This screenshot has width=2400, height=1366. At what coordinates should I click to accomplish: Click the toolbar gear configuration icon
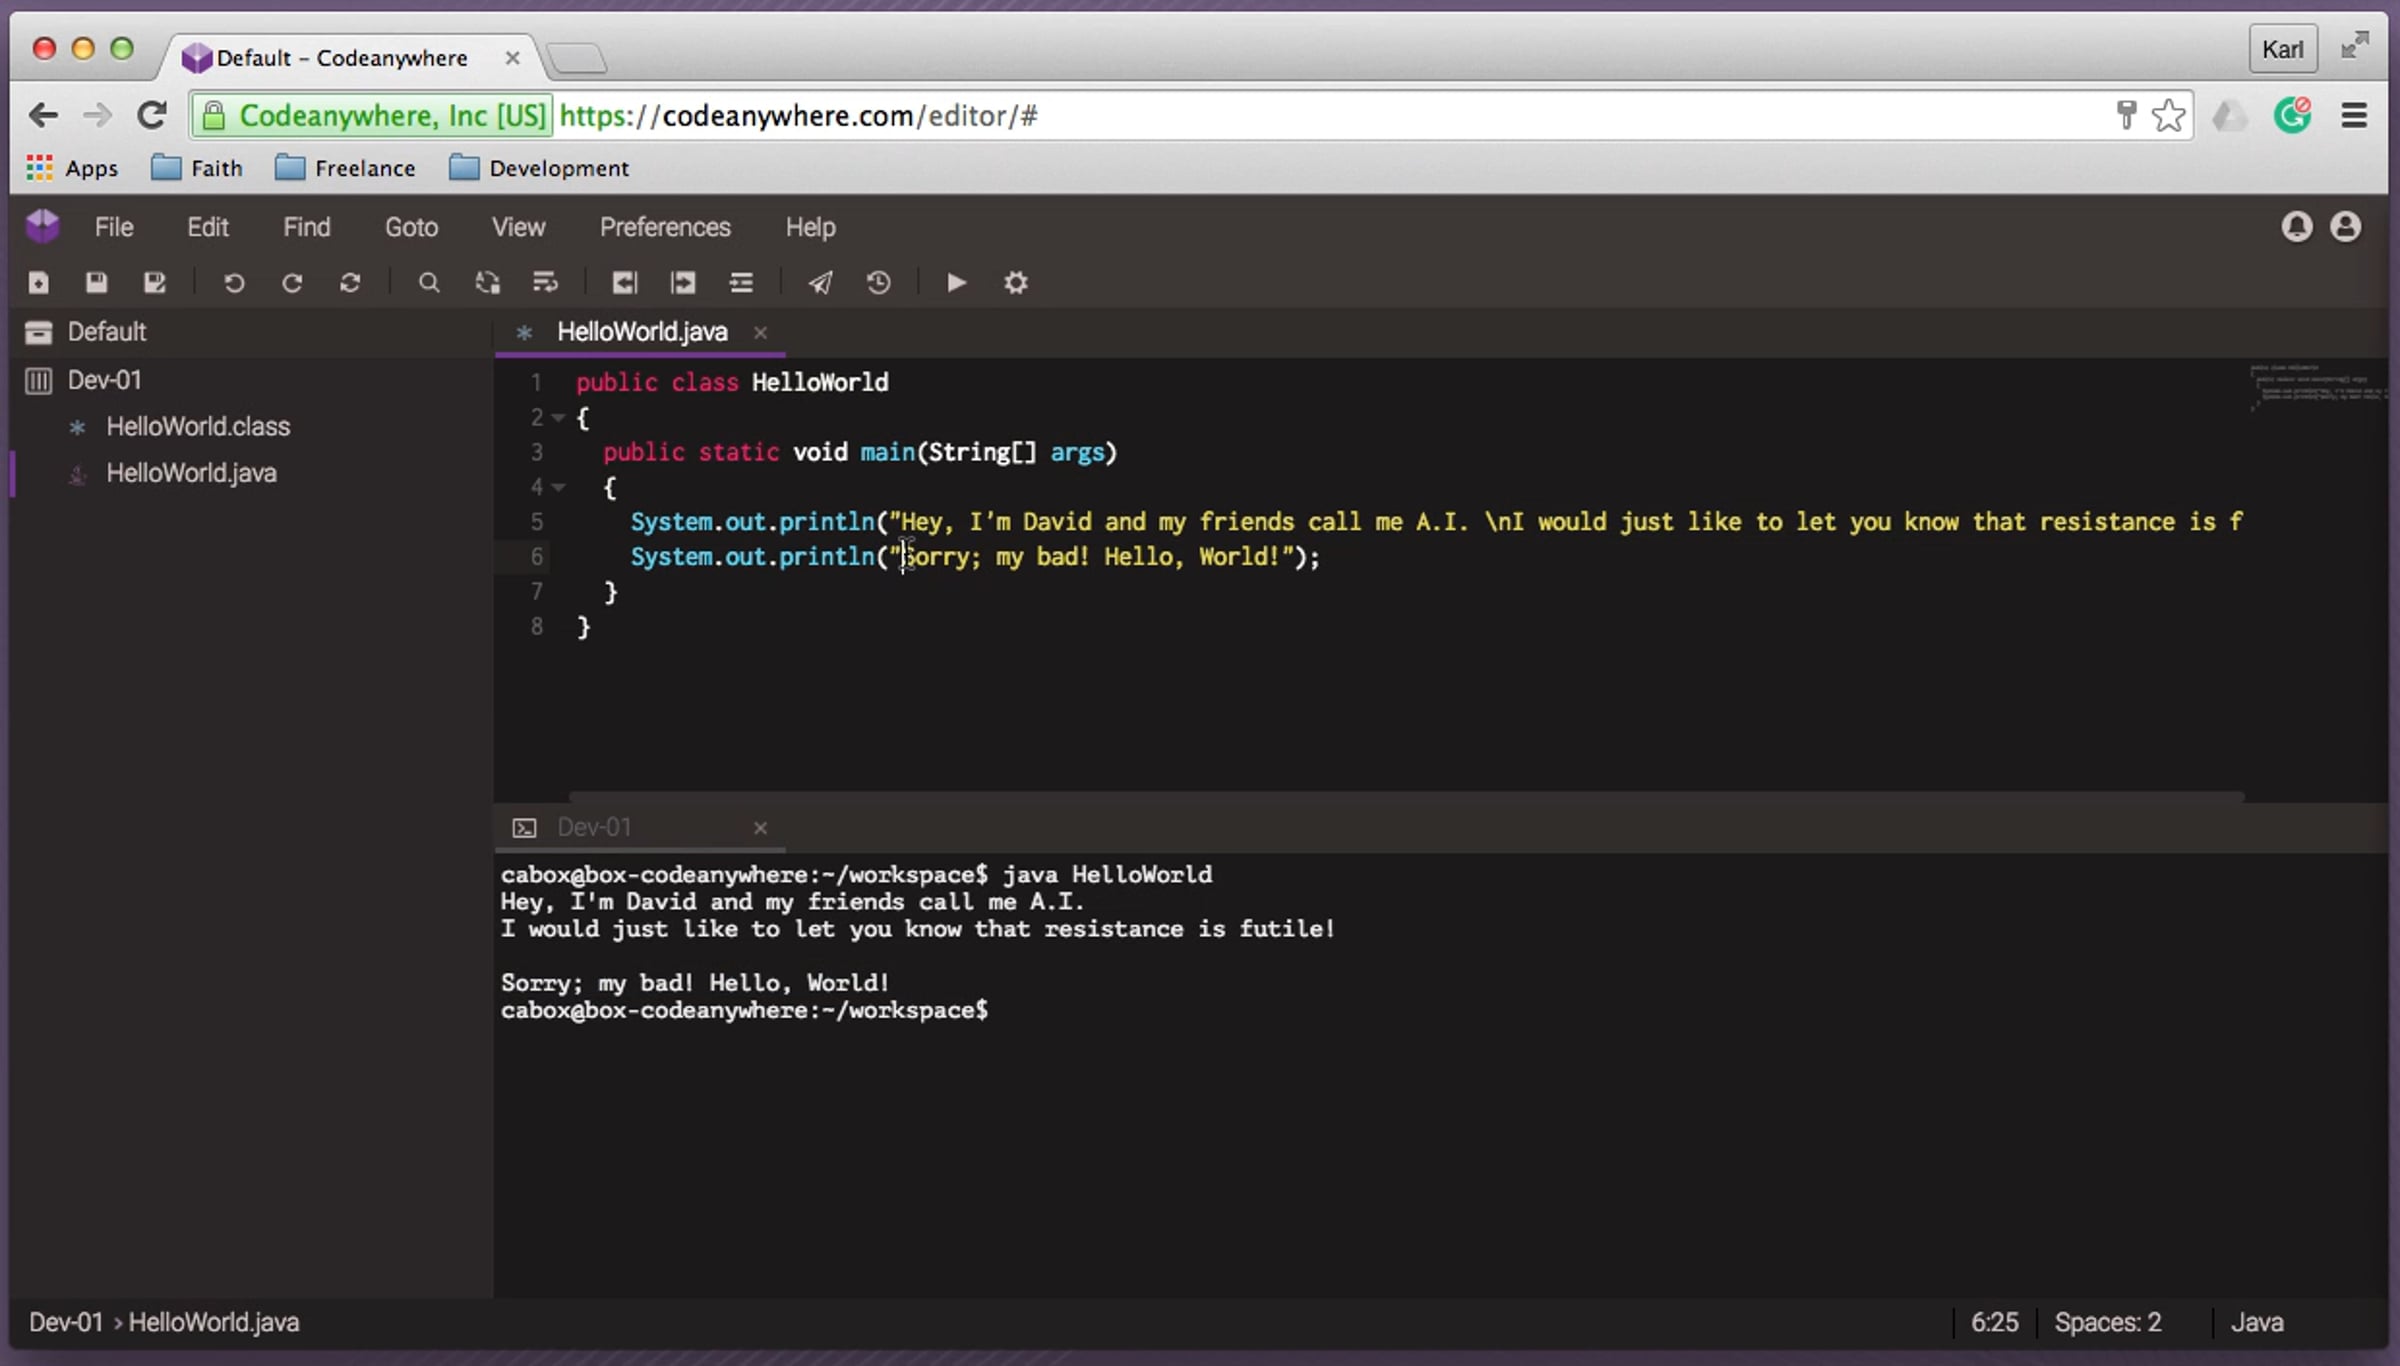1015,283
